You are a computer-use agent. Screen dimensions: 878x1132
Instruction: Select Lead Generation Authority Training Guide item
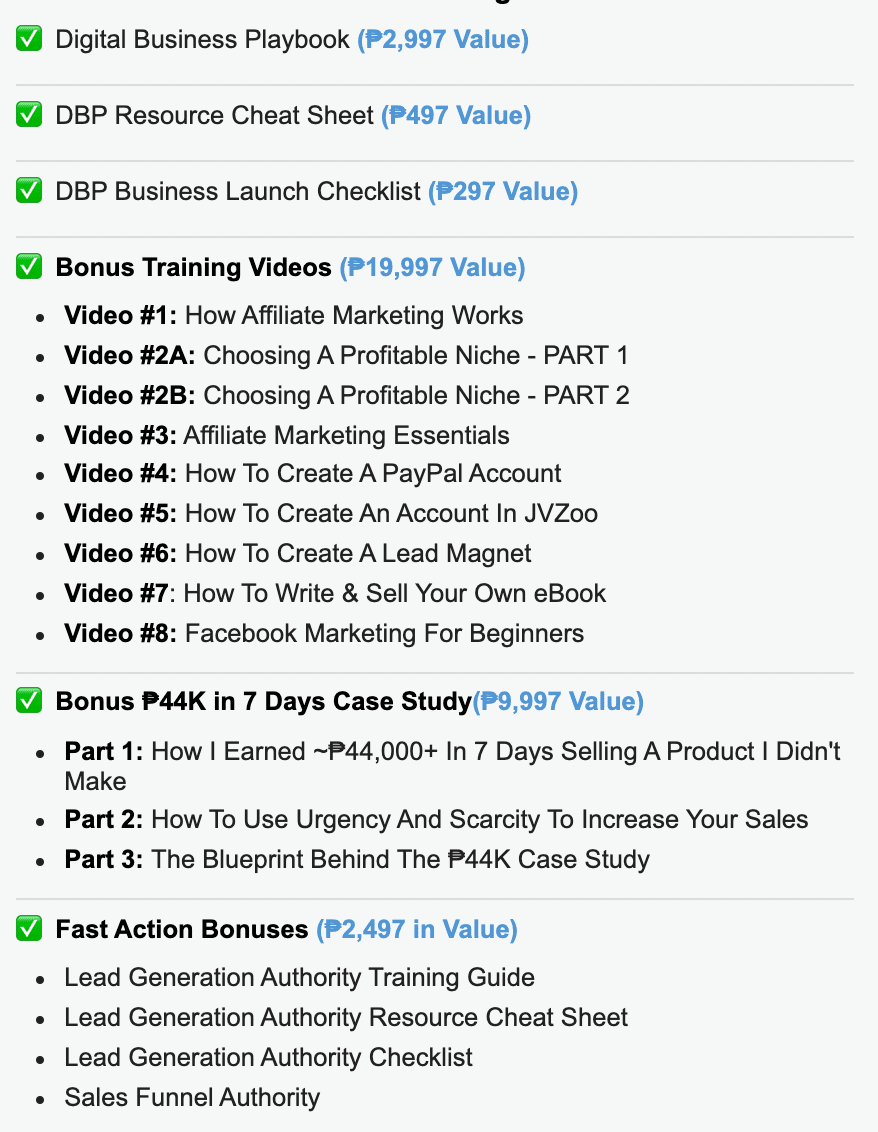tap(299, 978)
